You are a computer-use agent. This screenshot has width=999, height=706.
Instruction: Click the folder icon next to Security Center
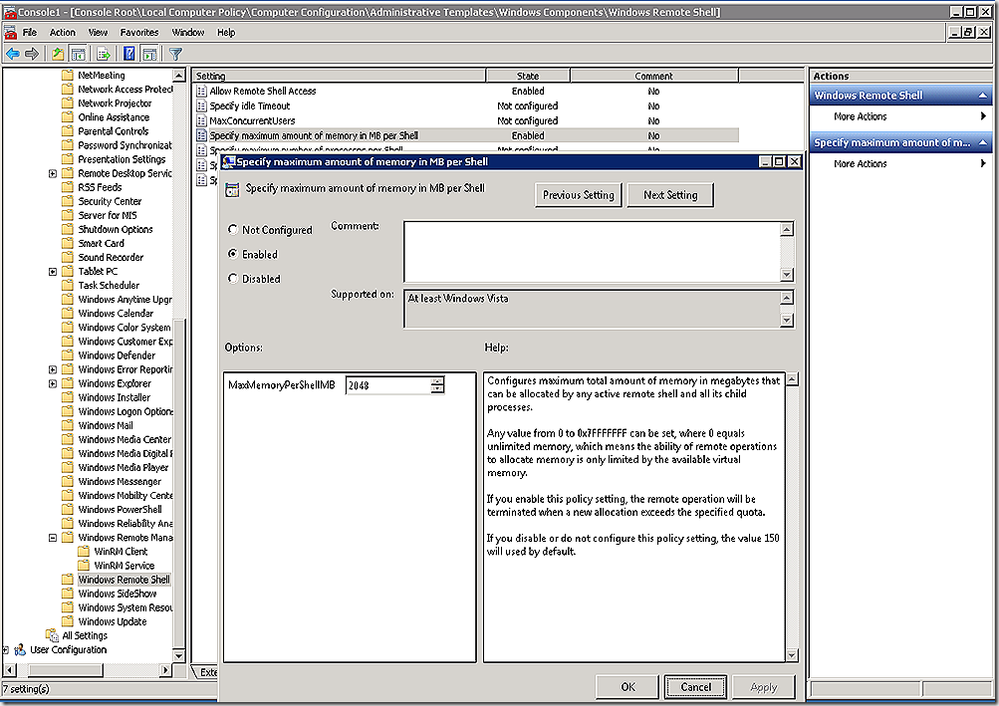point(68,201)
